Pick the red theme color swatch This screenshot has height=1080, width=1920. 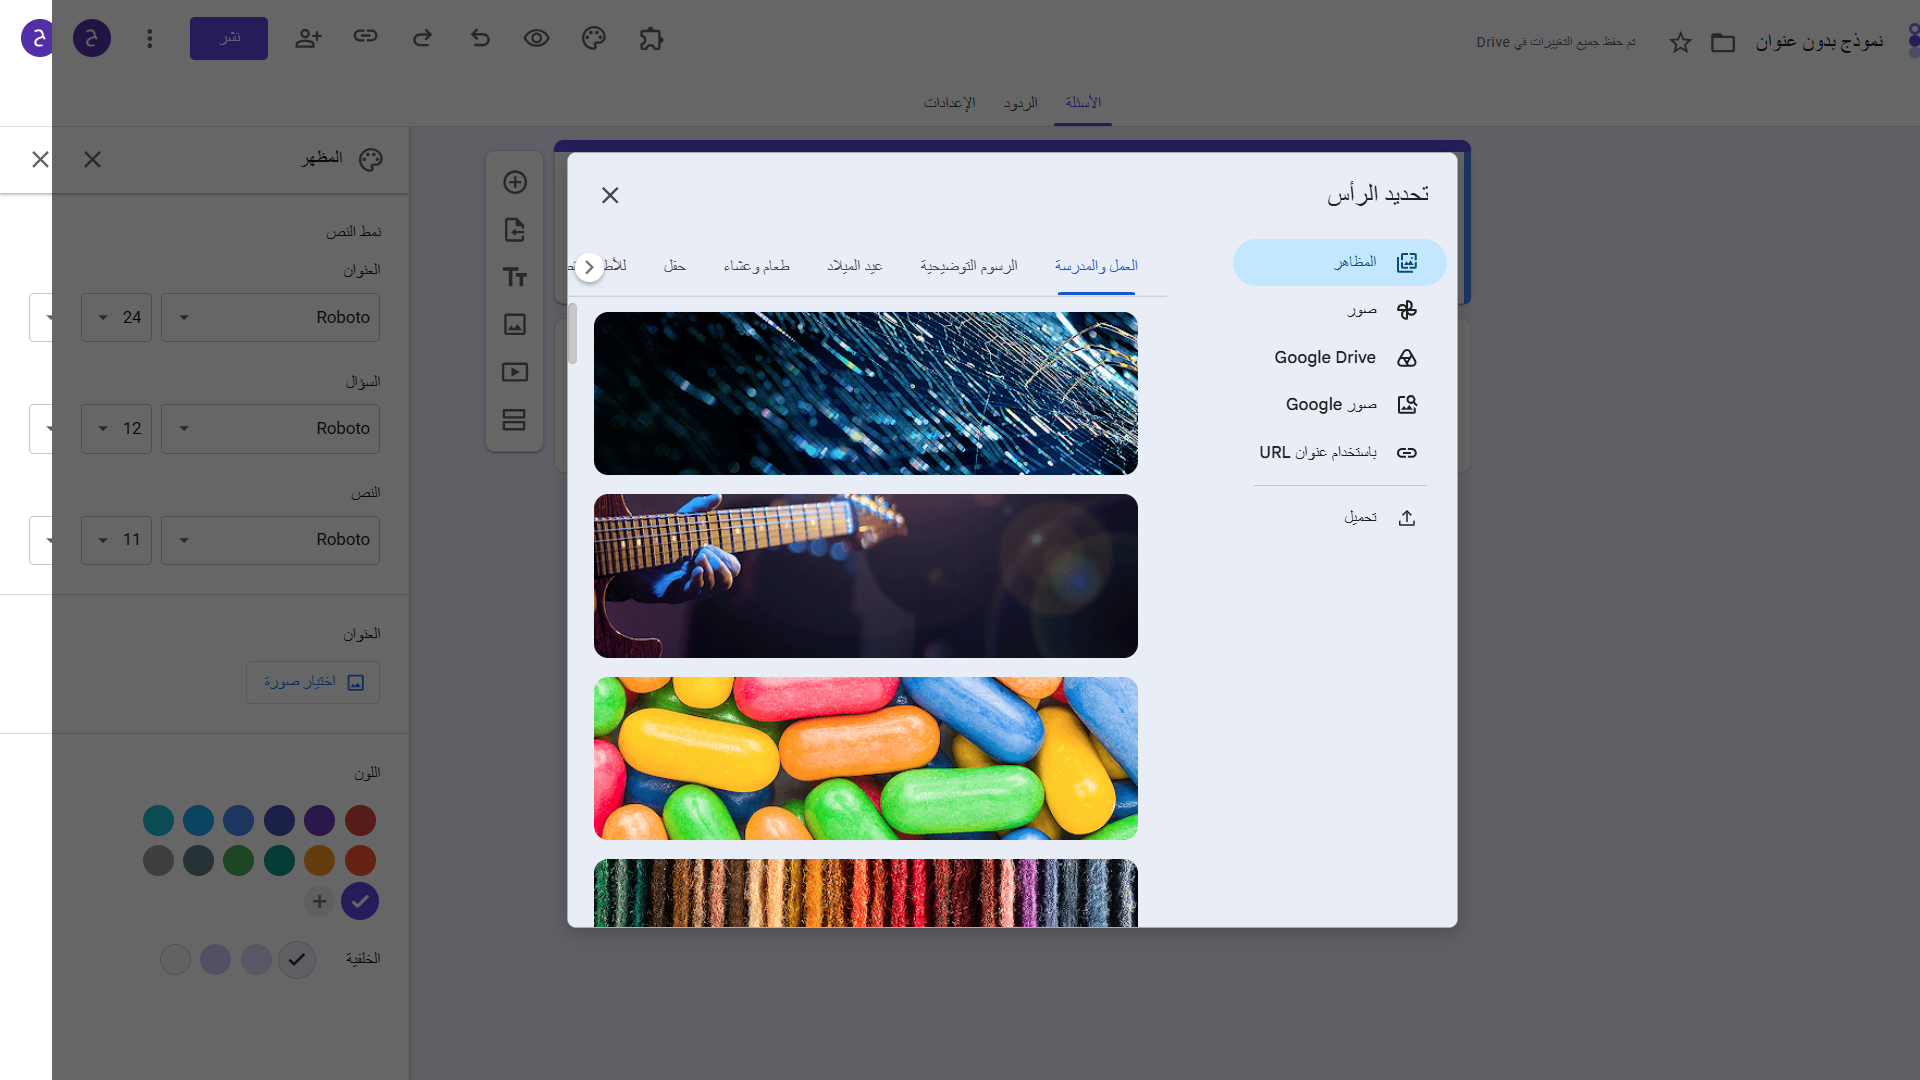tap(360, 821)
